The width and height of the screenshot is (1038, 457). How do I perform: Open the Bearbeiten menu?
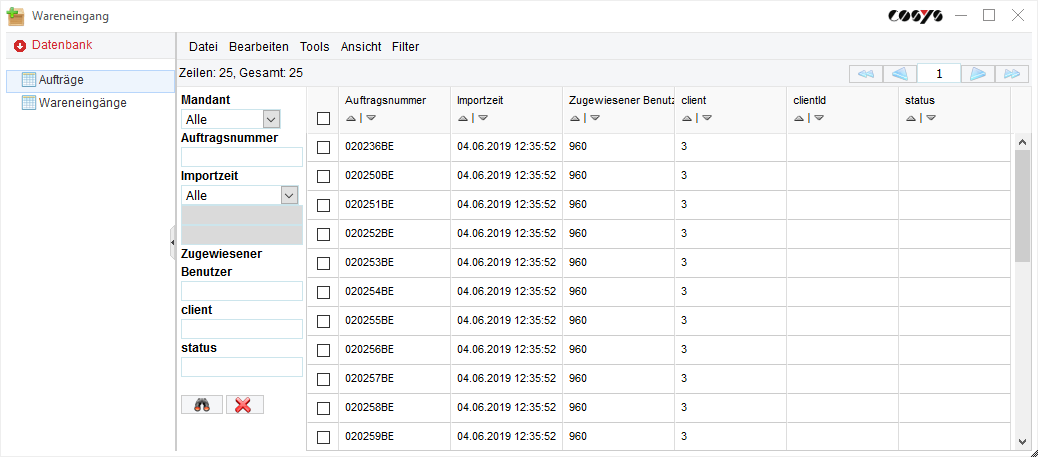pos(258,47)
